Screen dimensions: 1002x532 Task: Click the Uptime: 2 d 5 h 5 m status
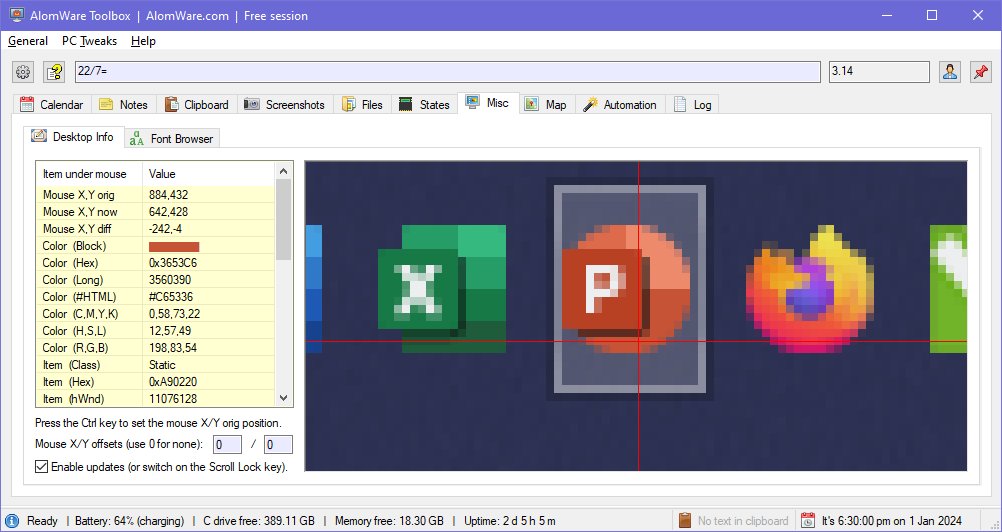click(510, 521)
